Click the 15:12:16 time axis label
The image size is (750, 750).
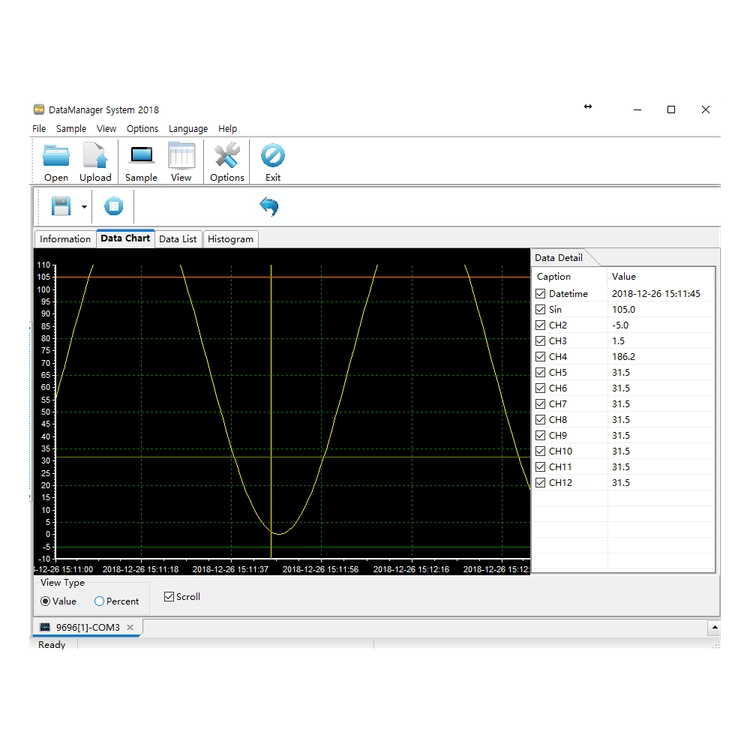click(x=411, y=569)
